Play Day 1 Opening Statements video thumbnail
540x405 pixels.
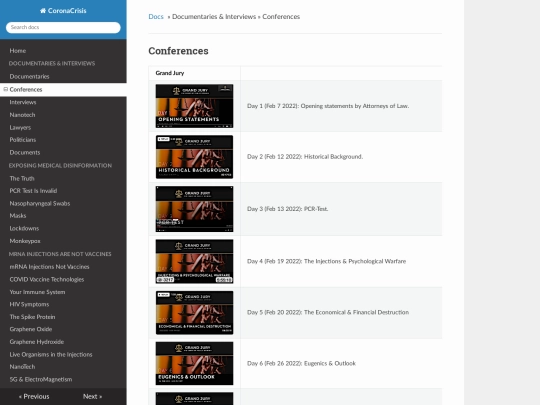point(194,106)
